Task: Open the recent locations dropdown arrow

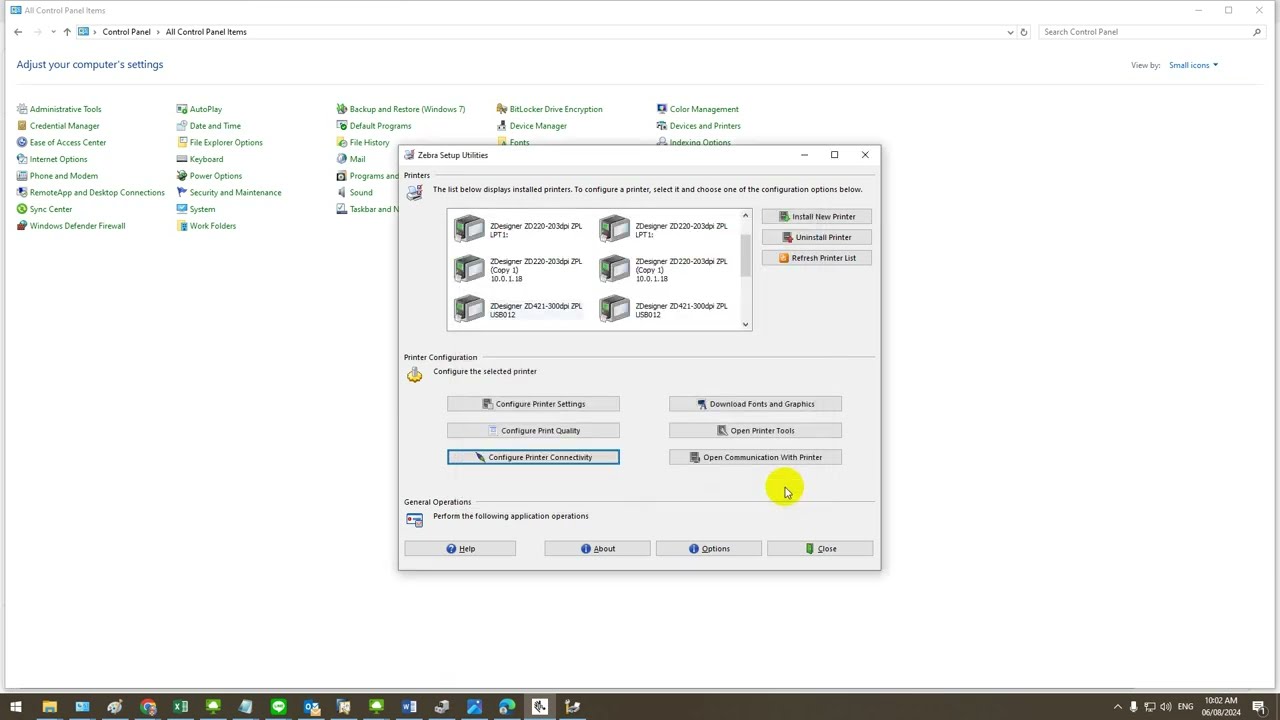Action: (53, 32)
